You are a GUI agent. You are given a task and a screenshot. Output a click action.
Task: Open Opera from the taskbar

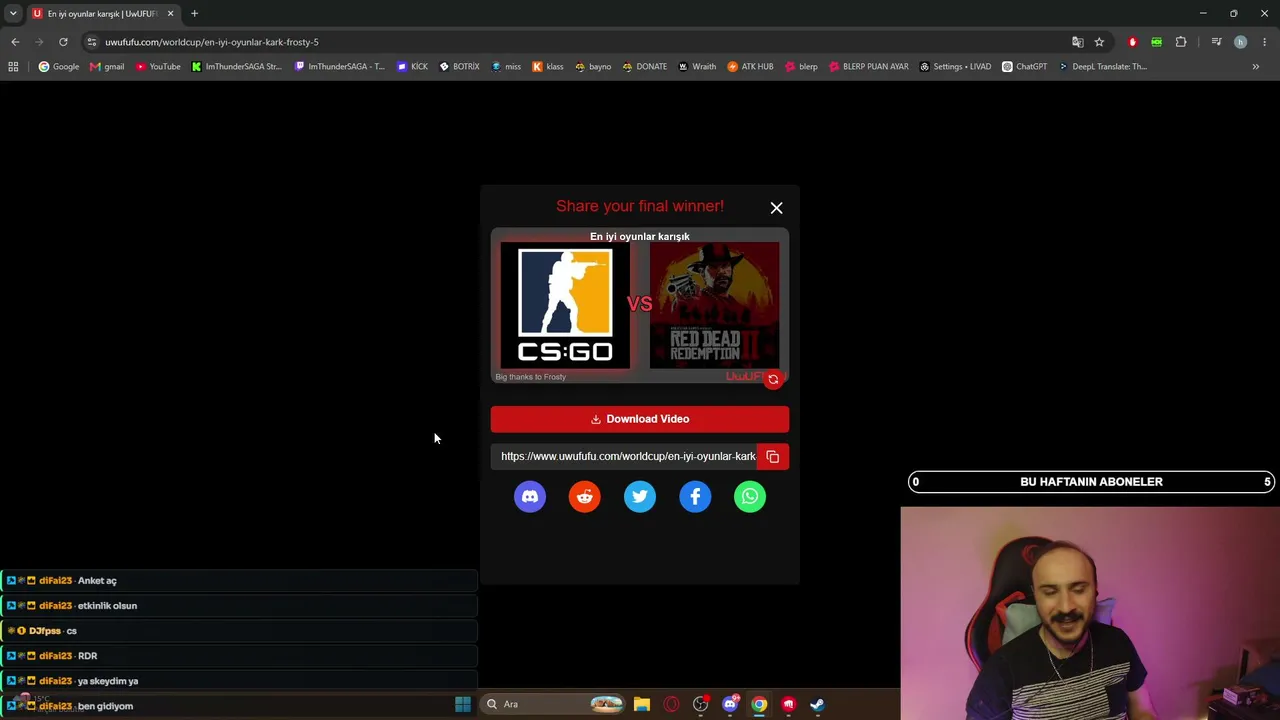click(671, 704)
